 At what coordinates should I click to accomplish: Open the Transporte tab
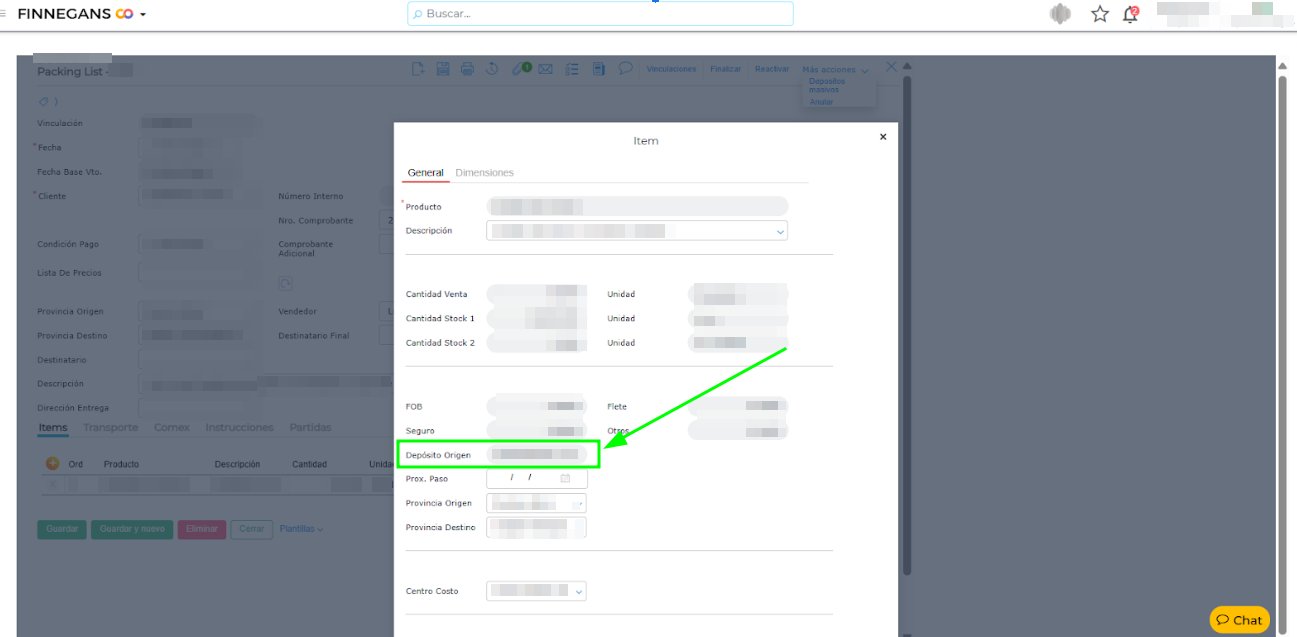click(111, 427)
